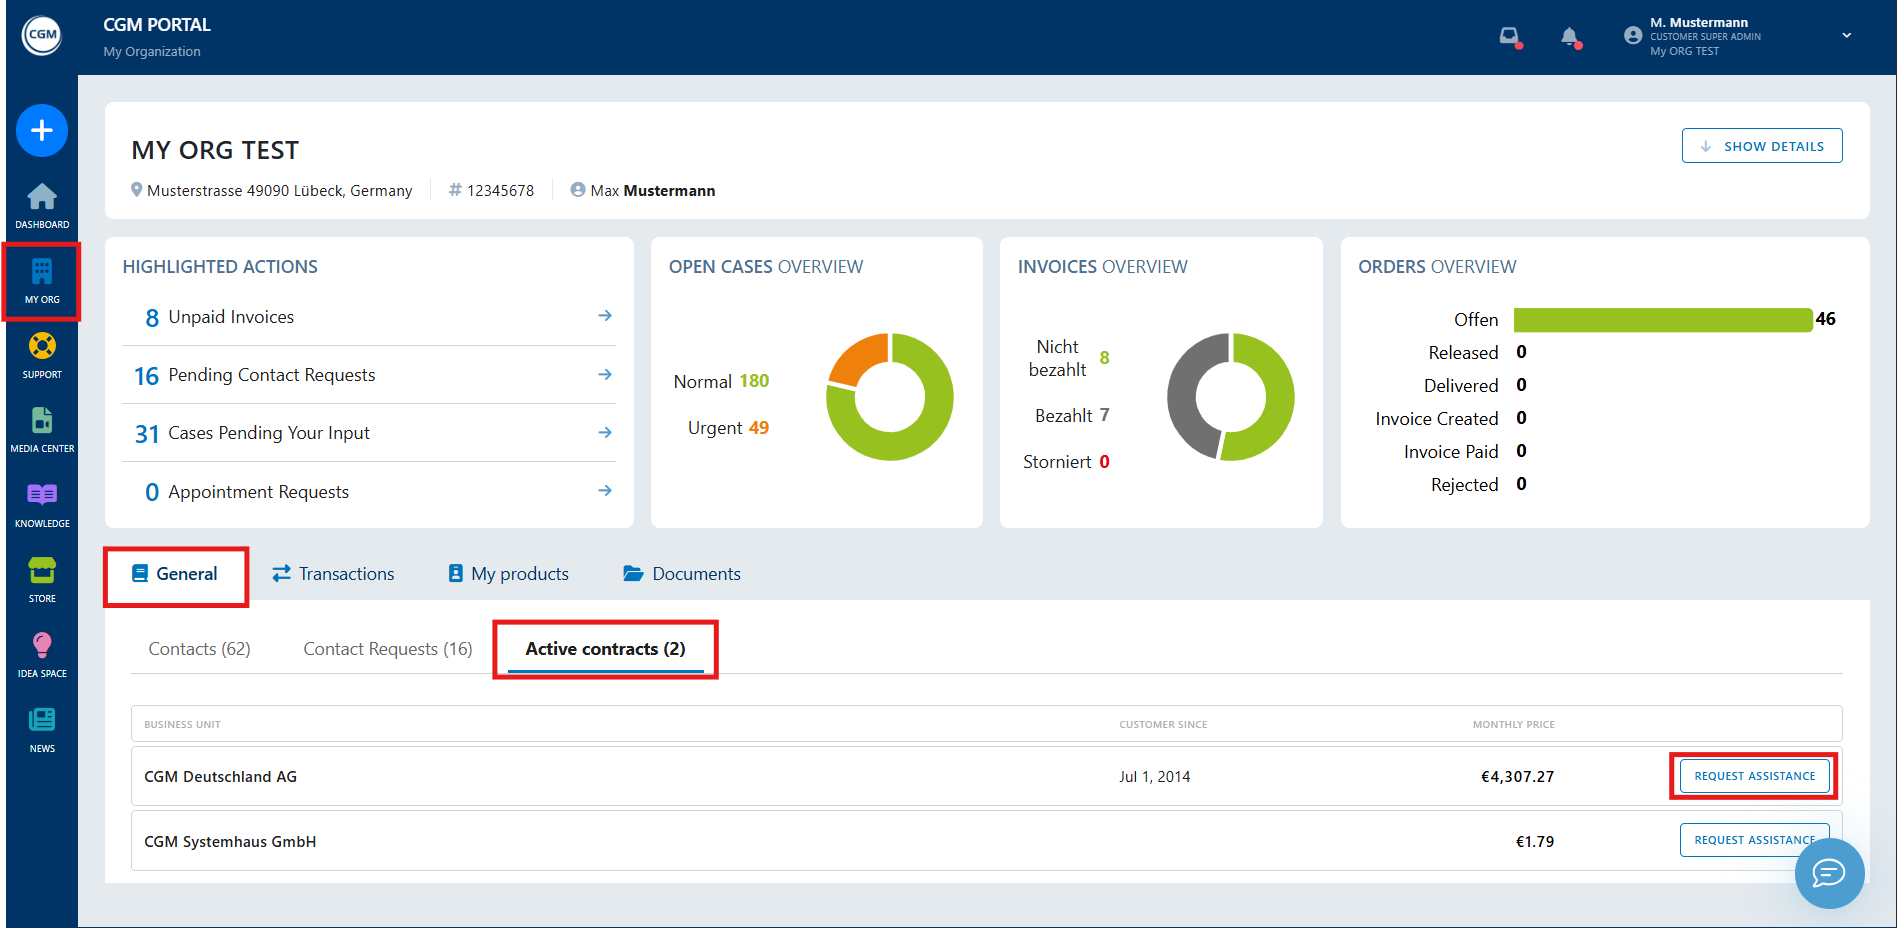Image resolution: width=1897 pixels, height=928 pixels.
Task: Open Idea Space in the sidebar
Action: [x=42, y=655]
